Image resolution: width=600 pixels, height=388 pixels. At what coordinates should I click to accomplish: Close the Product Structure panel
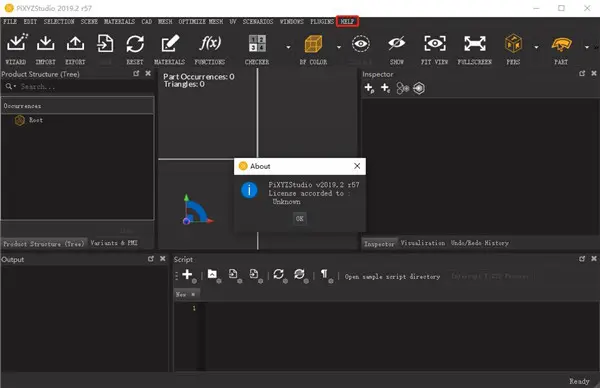148,73
